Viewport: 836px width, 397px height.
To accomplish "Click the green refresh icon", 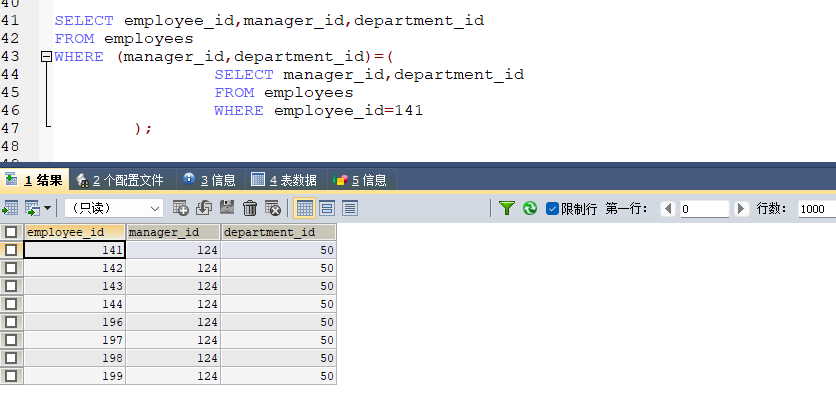I will click(x=530, y=208).
